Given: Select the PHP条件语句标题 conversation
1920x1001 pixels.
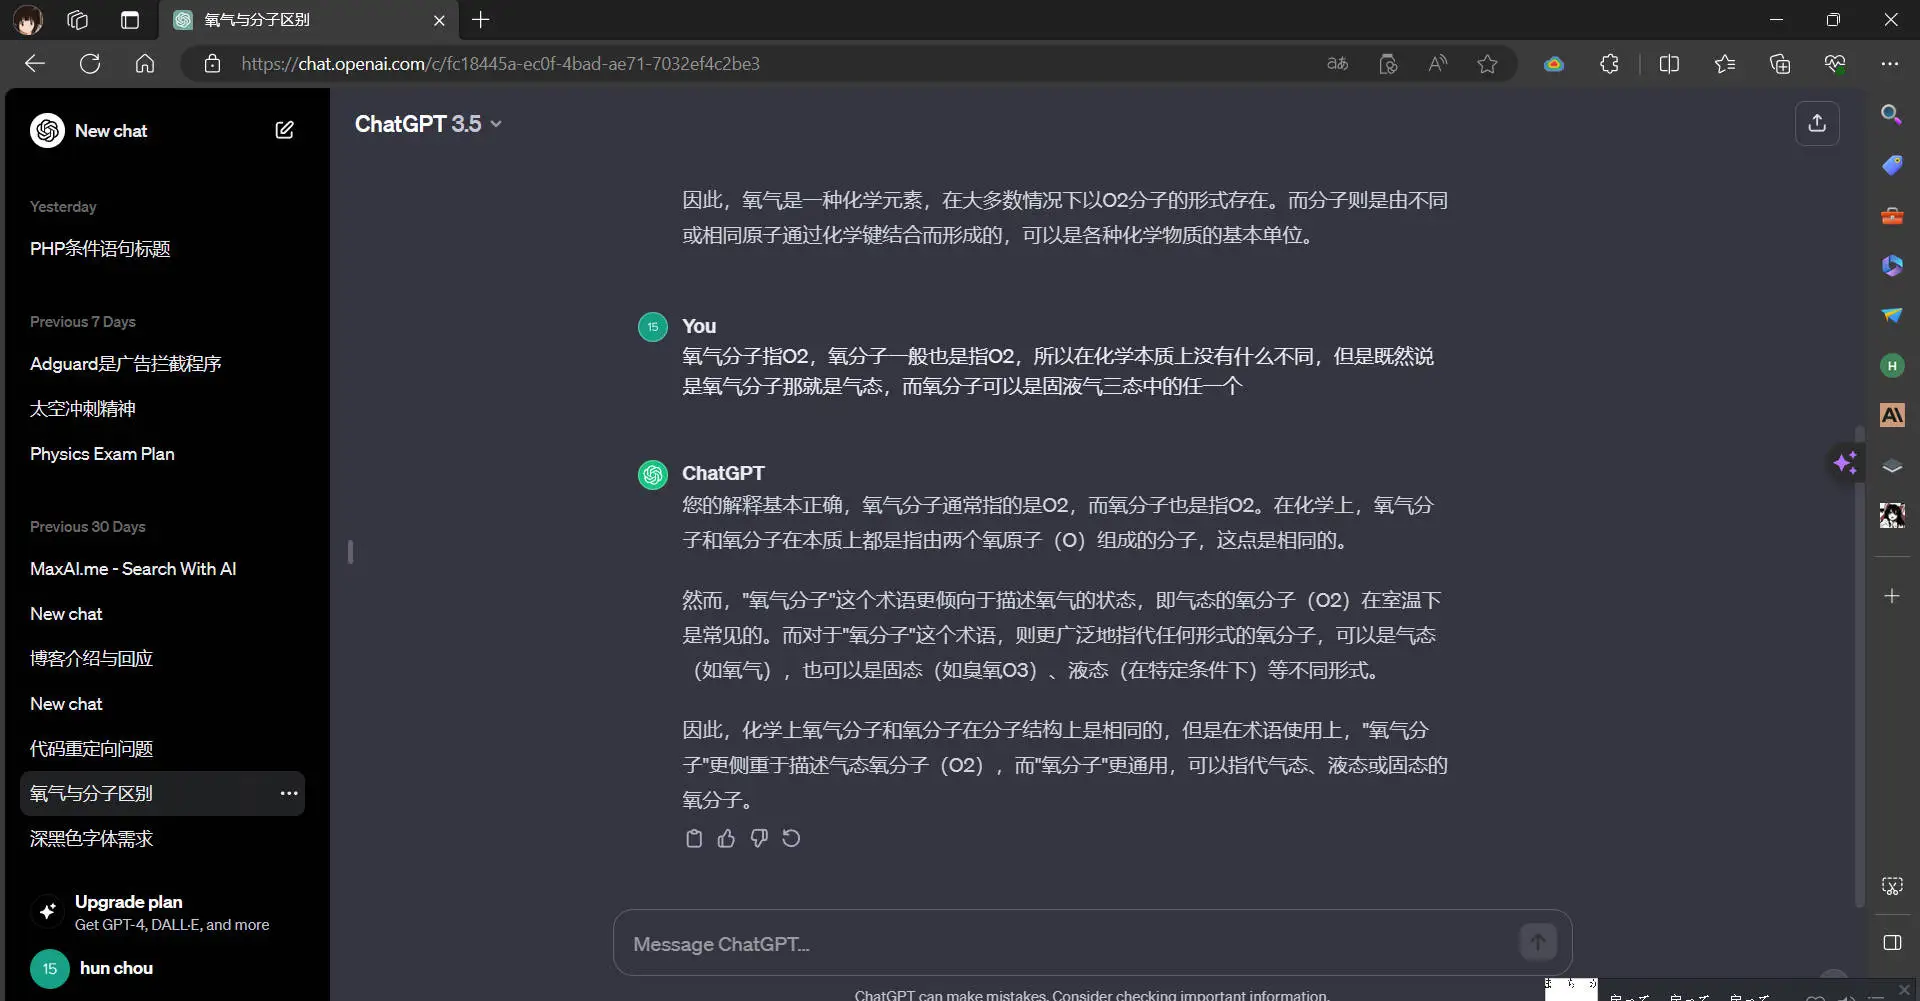Looking at the screenshot, I should click(100, 249).
